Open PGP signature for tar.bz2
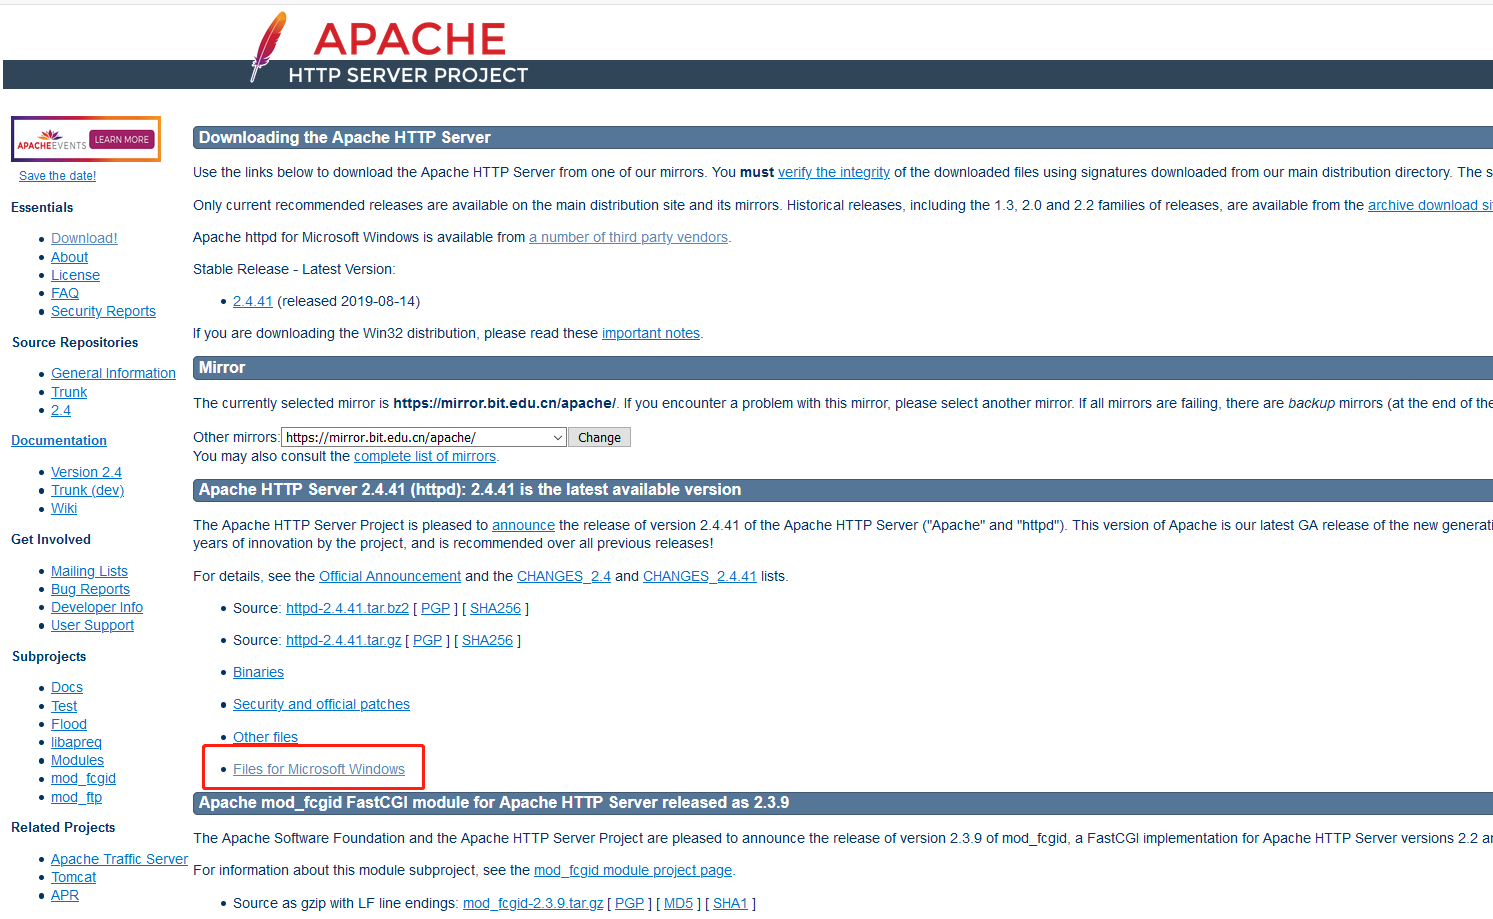Screen dimensions: 1493x919 pyautogui.click(x=435, y=608)
